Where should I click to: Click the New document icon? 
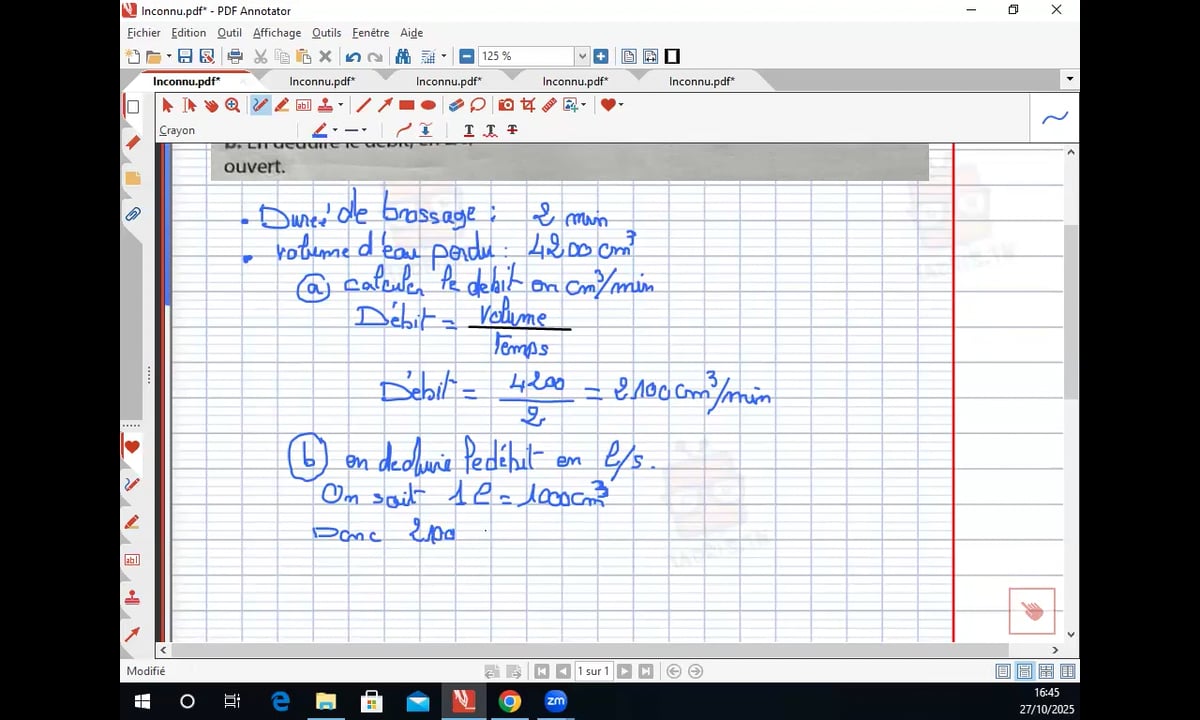tap(134, 56)
